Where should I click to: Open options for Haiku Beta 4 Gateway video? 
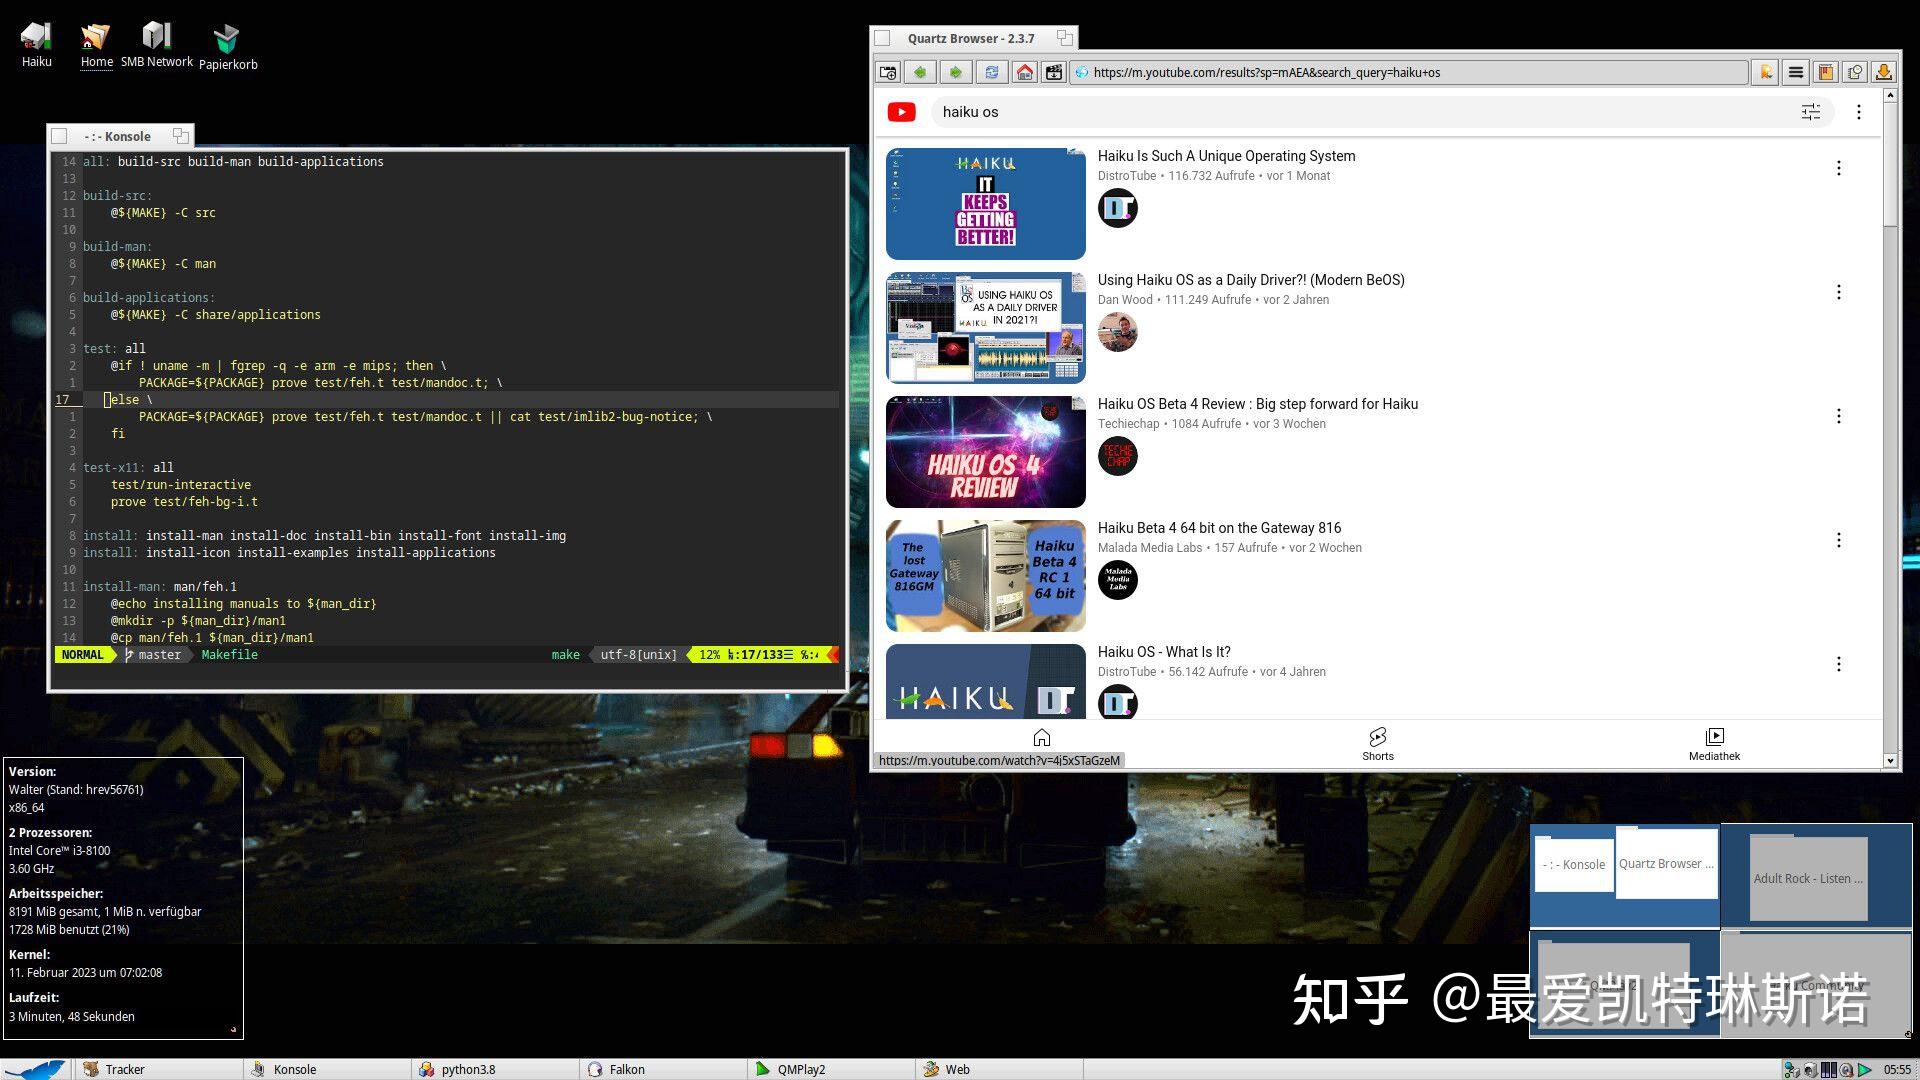(1838, 540)
